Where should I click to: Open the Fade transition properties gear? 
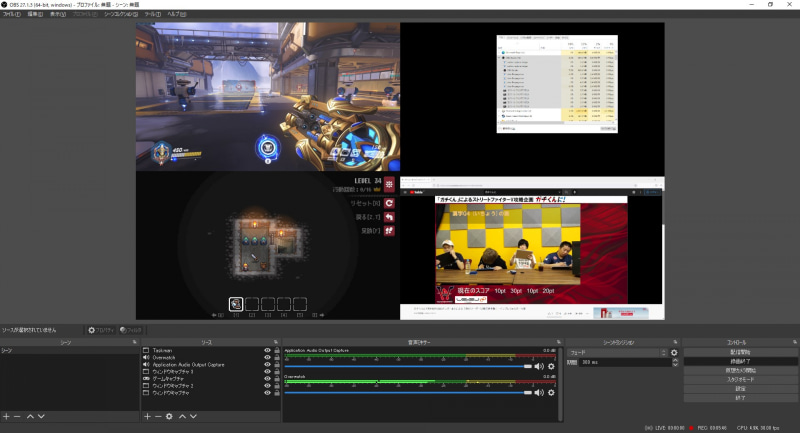point(674,352)
